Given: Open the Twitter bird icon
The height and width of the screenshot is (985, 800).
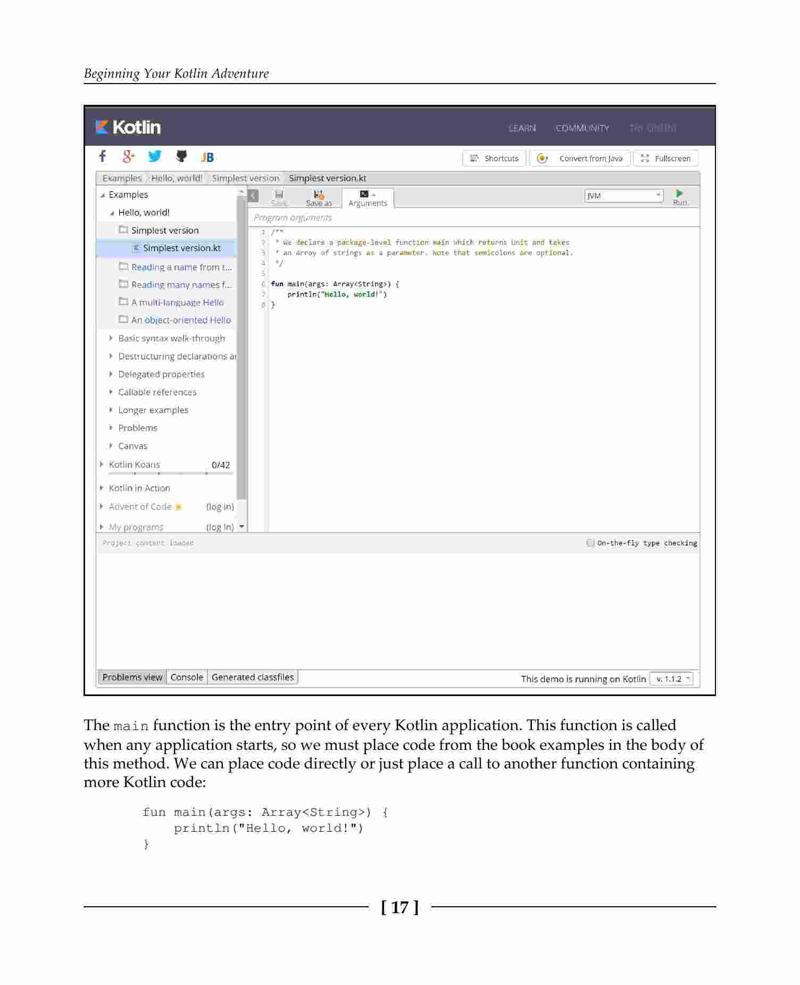Looking at the screenshot, I should [154, 156].
